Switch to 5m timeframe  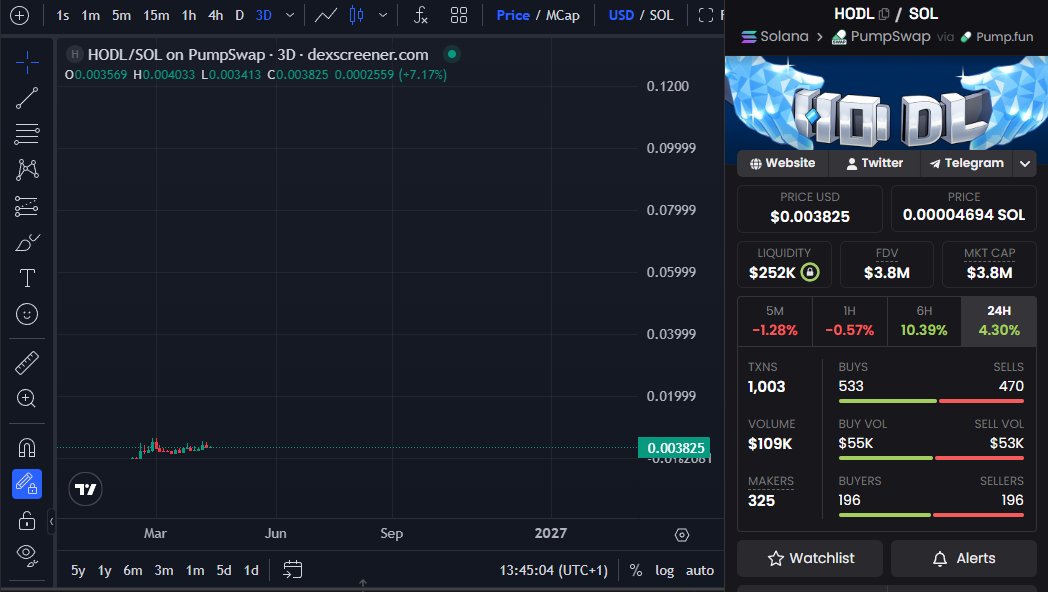(x=121, y=15)
